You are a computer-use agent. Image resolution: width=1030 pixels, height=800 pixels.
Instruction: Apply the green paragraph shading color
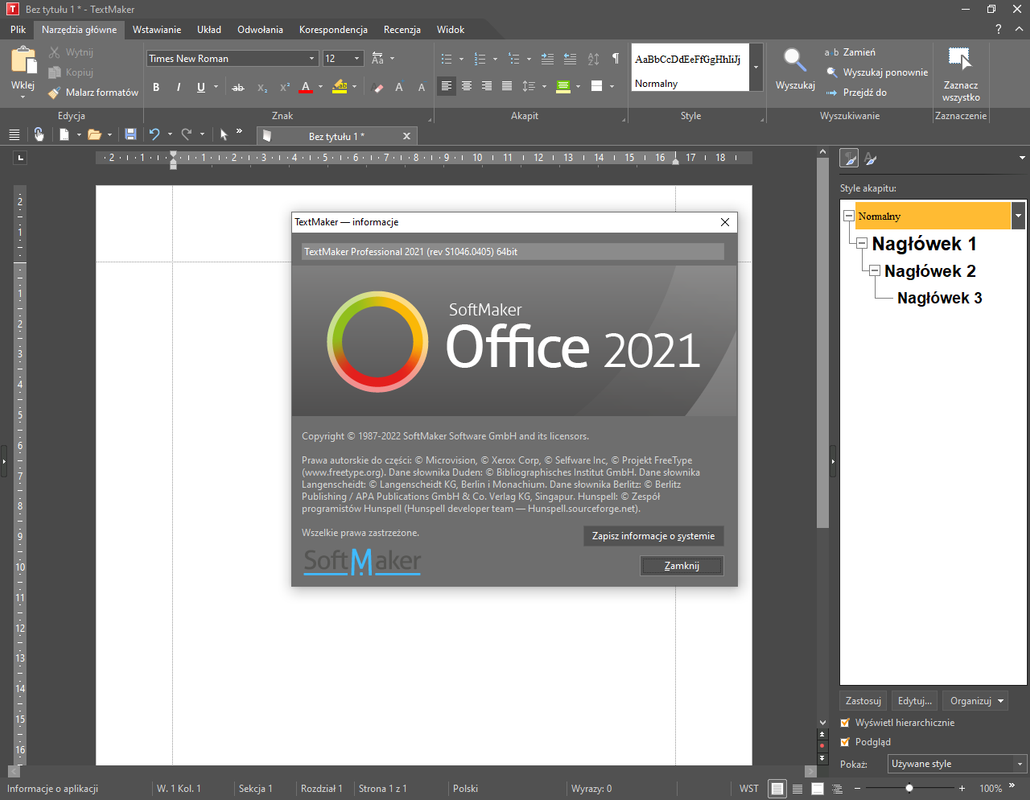point(563,86)
